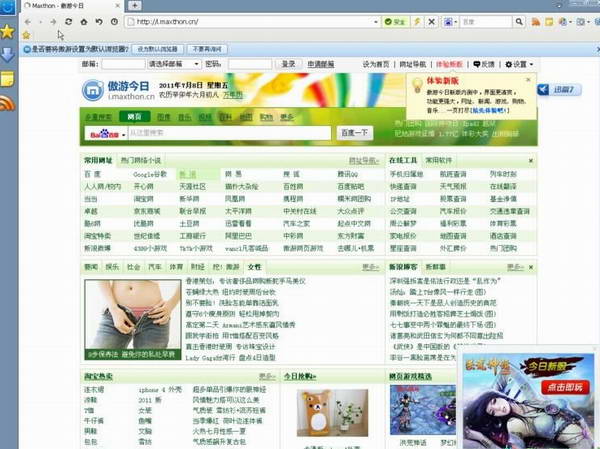The image size is (600, 449).
Task: Select the 常用软件 tab
Action: click(440, 160)
